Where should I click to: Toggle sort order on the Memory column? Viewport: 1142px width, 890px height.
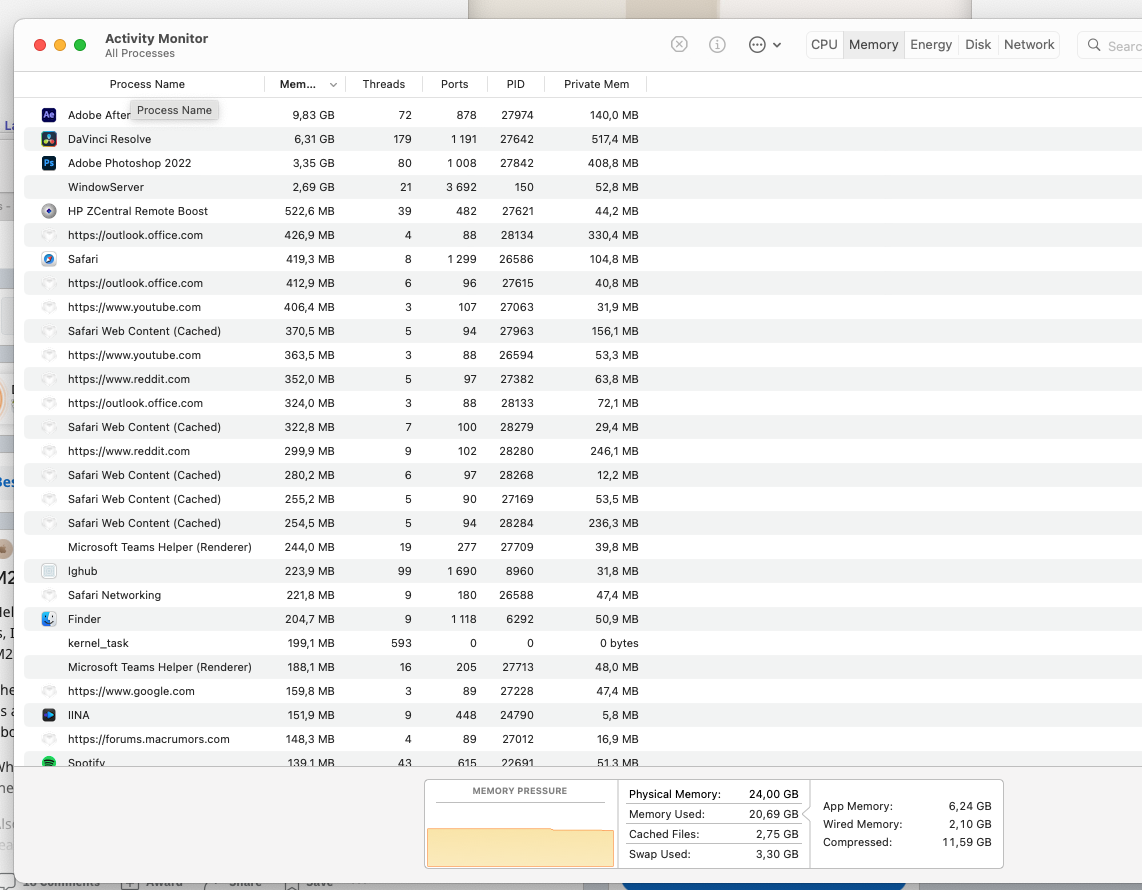click(306, 84)
